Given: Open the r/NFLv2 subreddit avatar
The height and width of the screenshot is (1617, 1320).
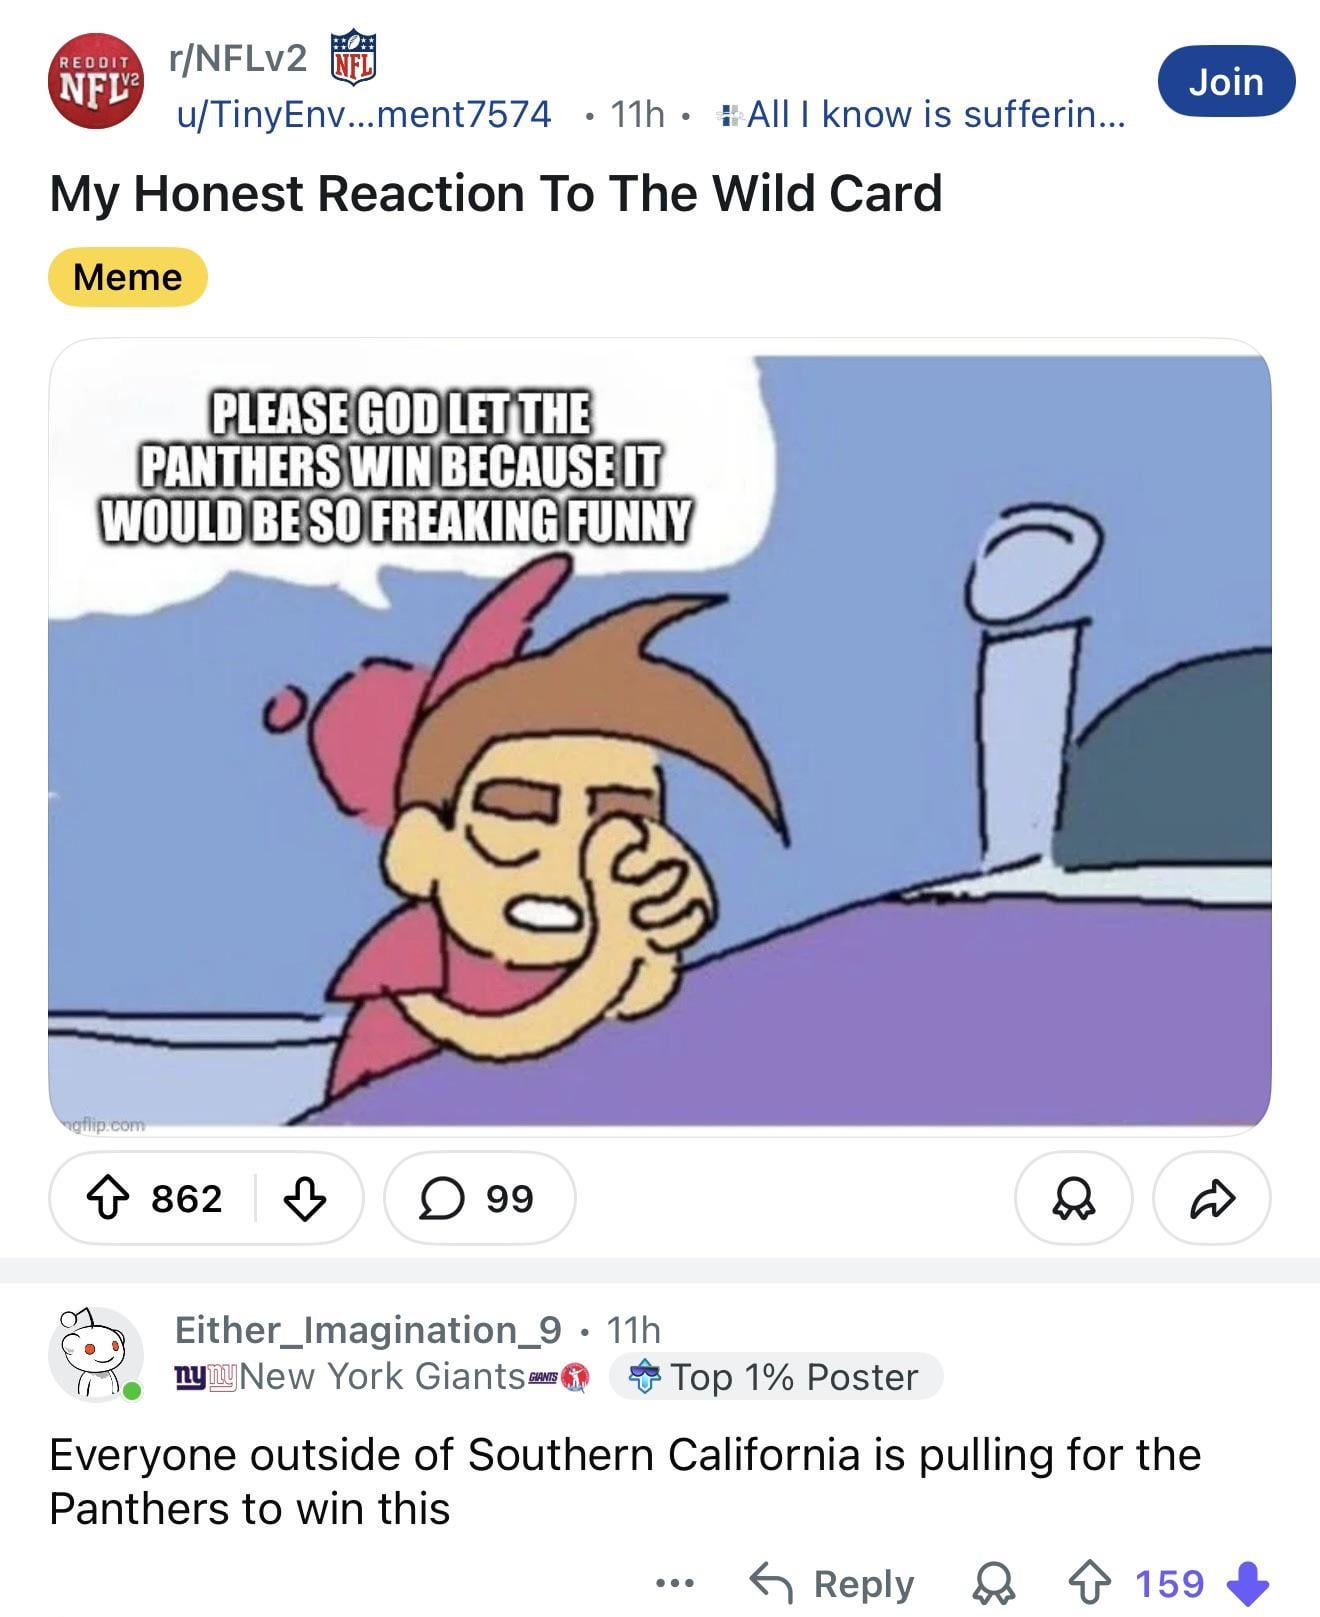Looking at the screenshot, I should (96, 81).
